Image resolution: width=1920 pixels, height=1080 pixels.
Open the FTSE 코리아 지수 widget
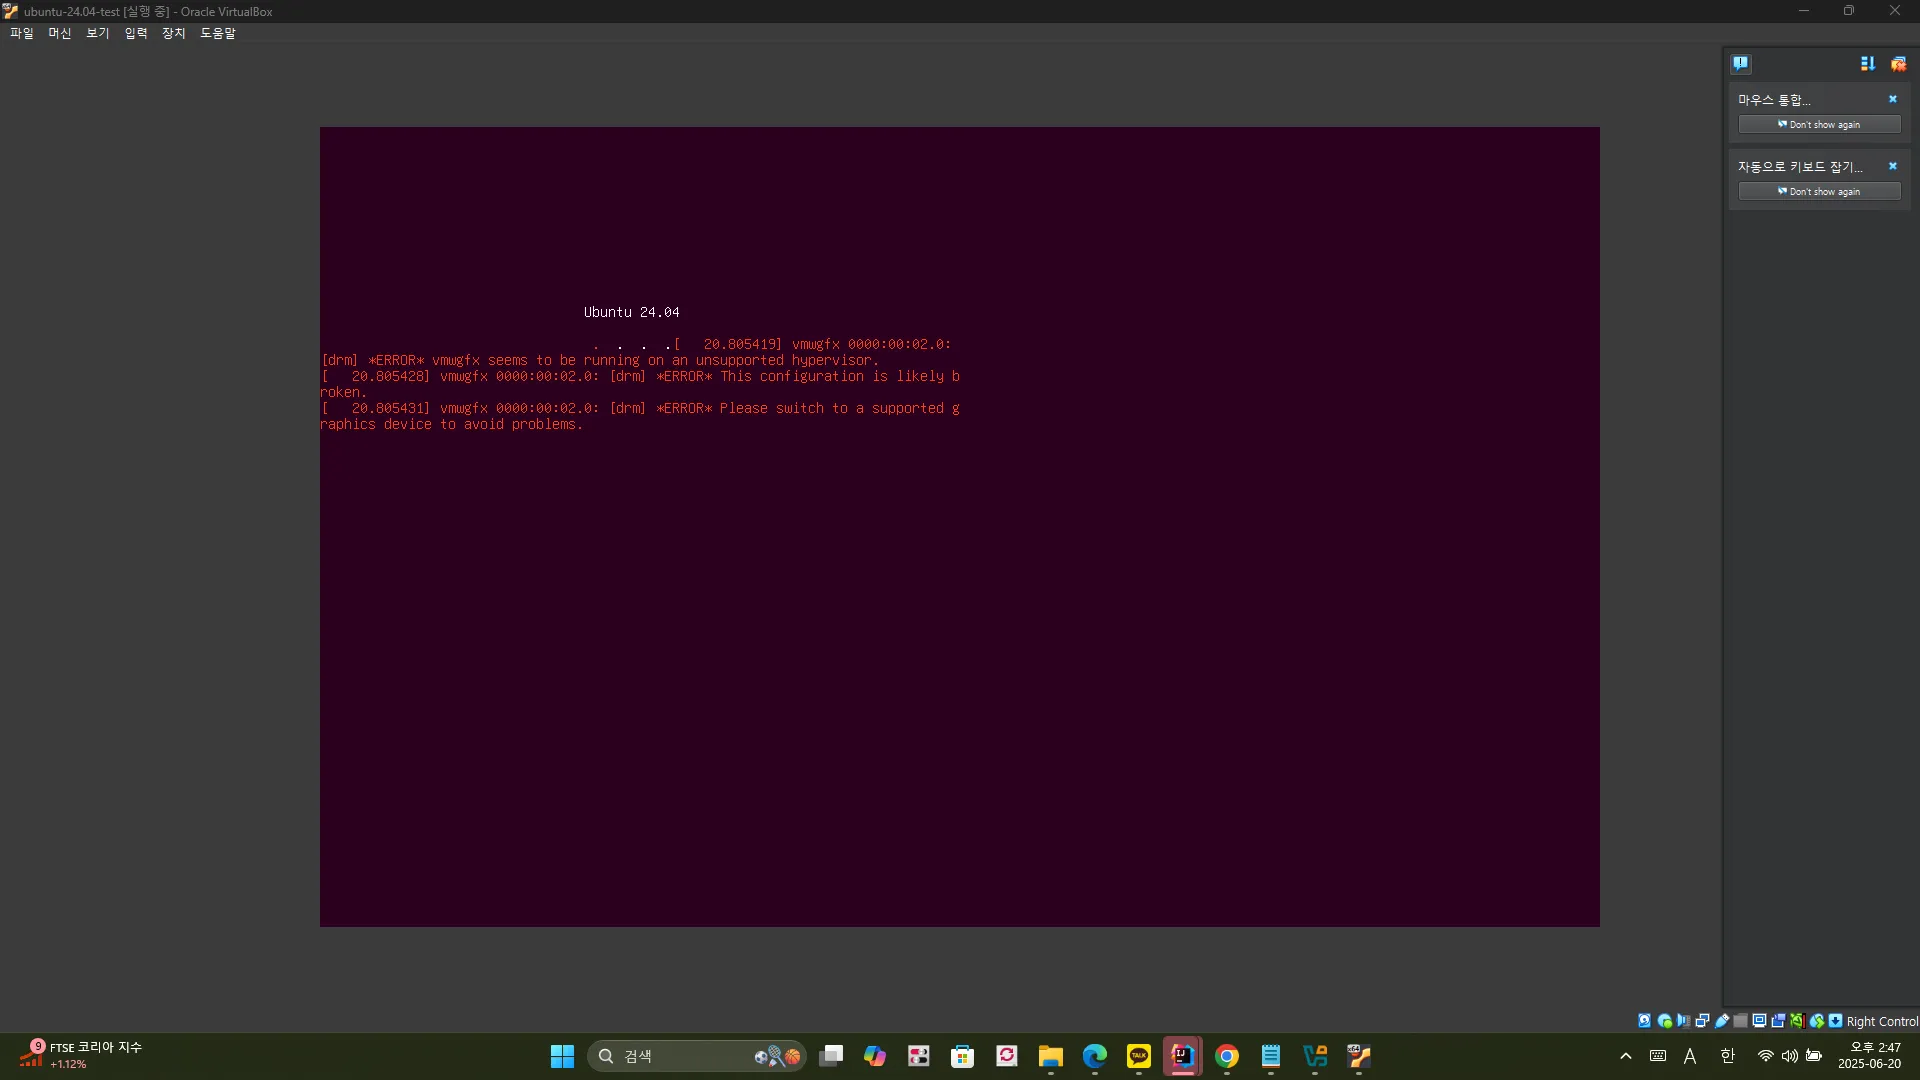click(x=82, y=1055)
